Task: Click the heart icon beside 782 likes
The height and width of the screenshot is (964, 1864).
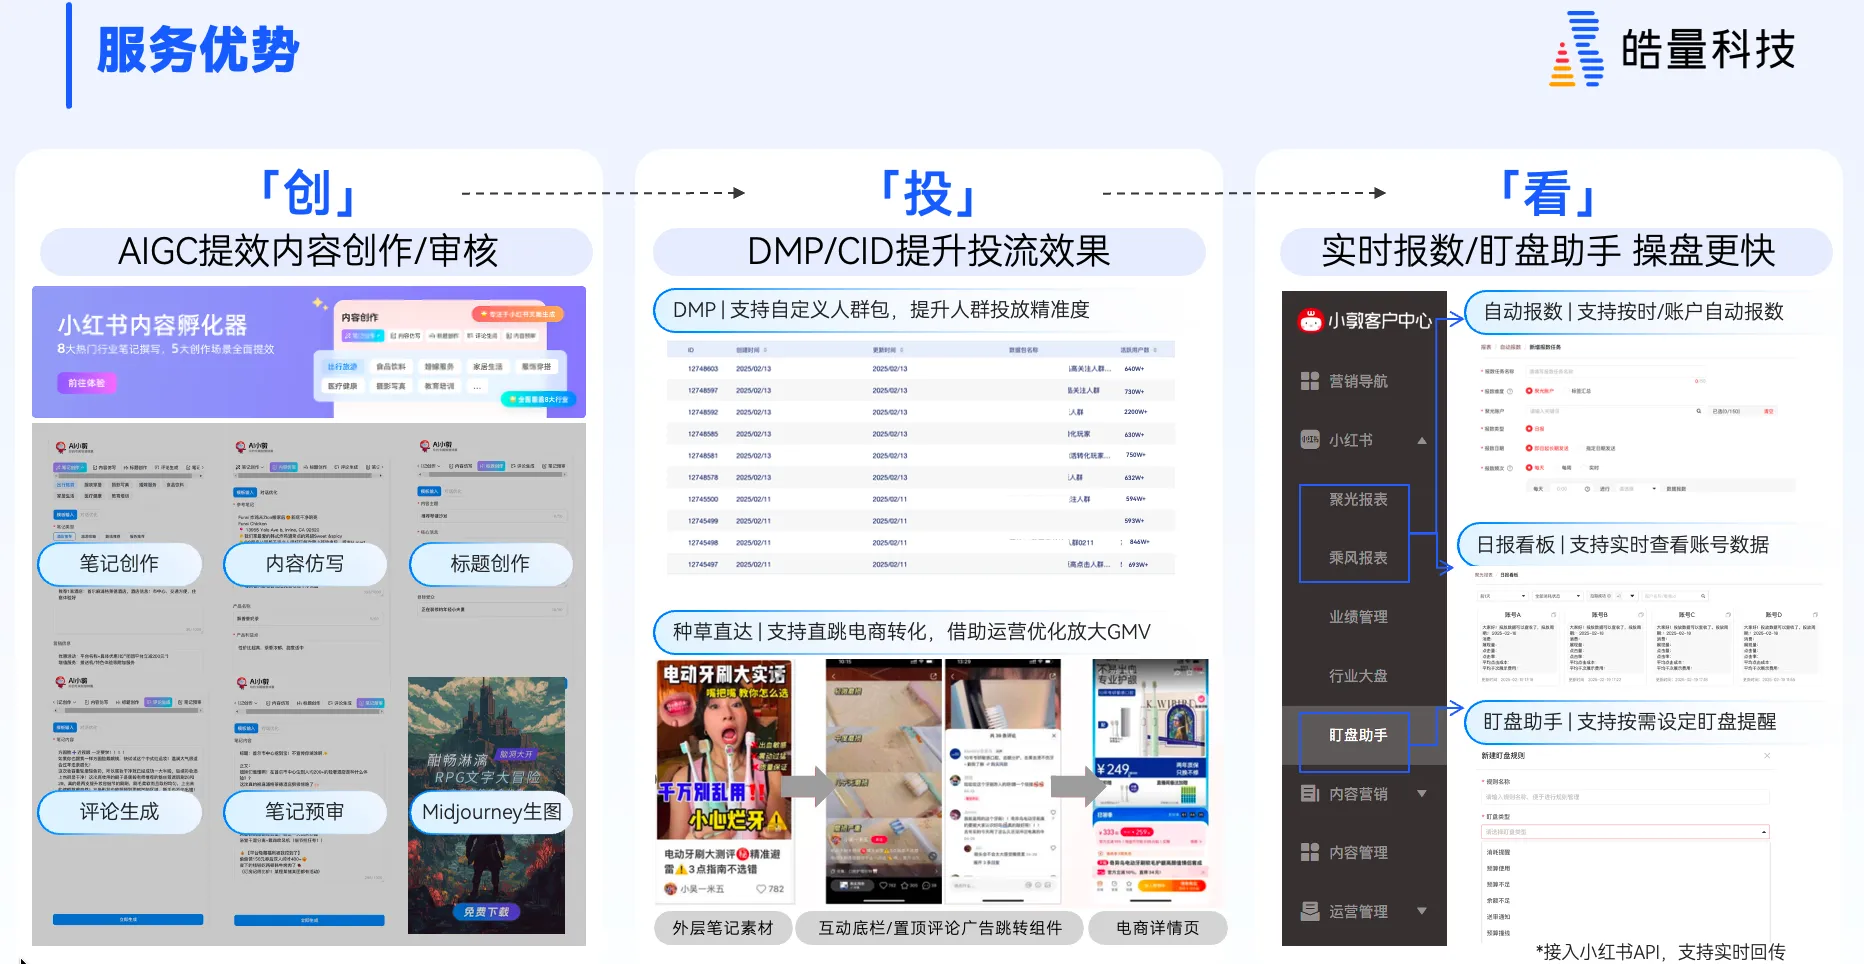Action: tap(761, 889)
